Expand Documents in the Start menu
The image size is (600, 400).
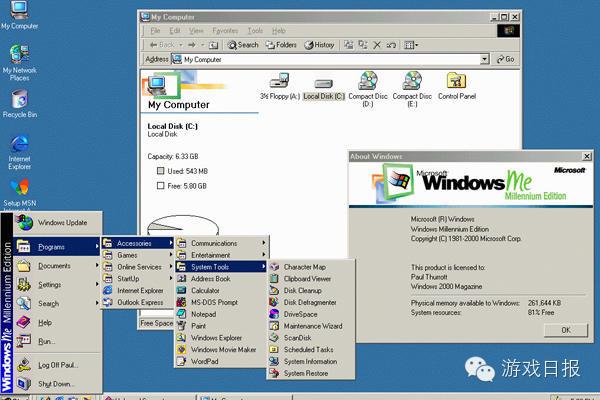[58, 266]
